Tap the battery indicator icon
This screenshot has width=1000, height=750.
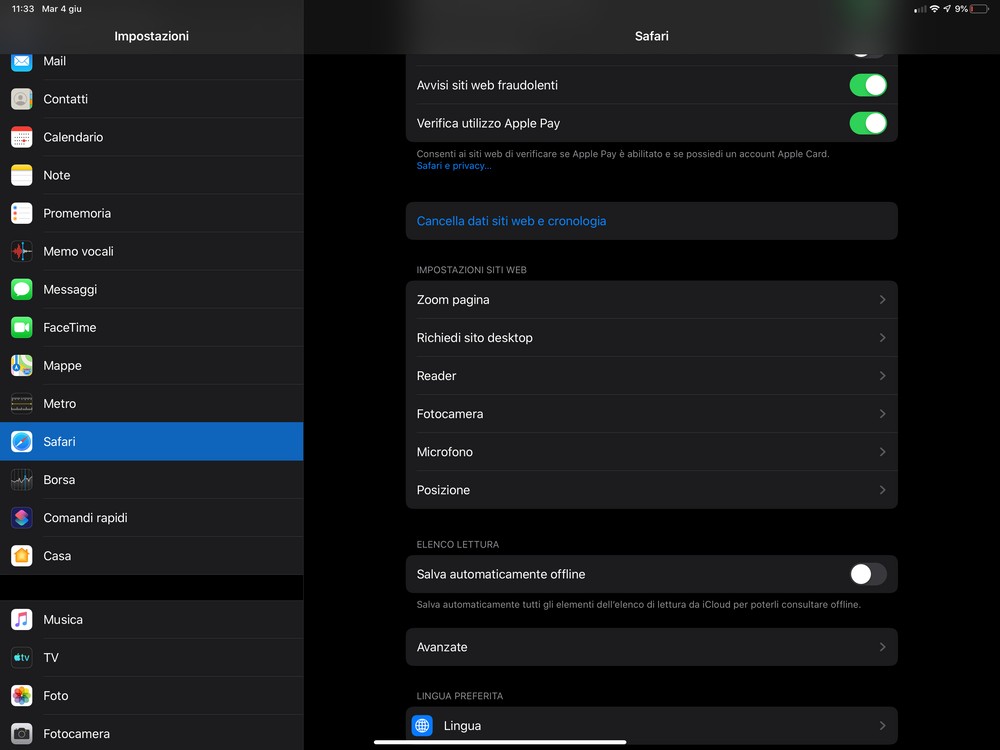pyautogui.click(x=978, y=9)
